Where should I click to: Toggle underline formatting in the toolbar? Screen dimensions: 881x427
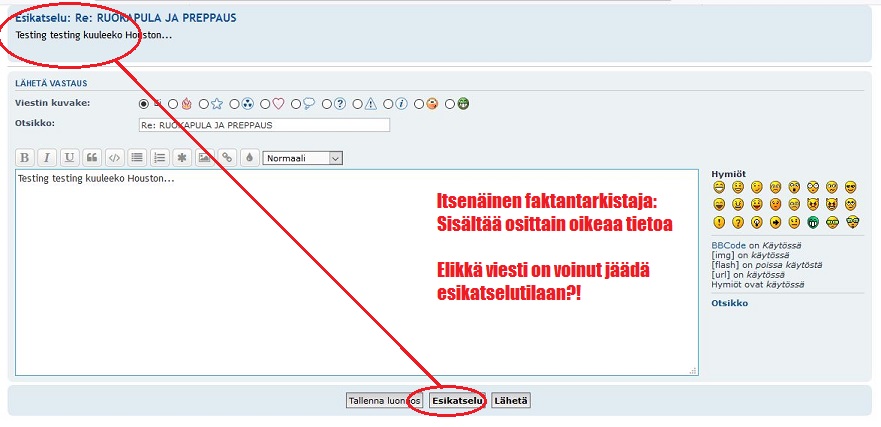pos(69,157)
